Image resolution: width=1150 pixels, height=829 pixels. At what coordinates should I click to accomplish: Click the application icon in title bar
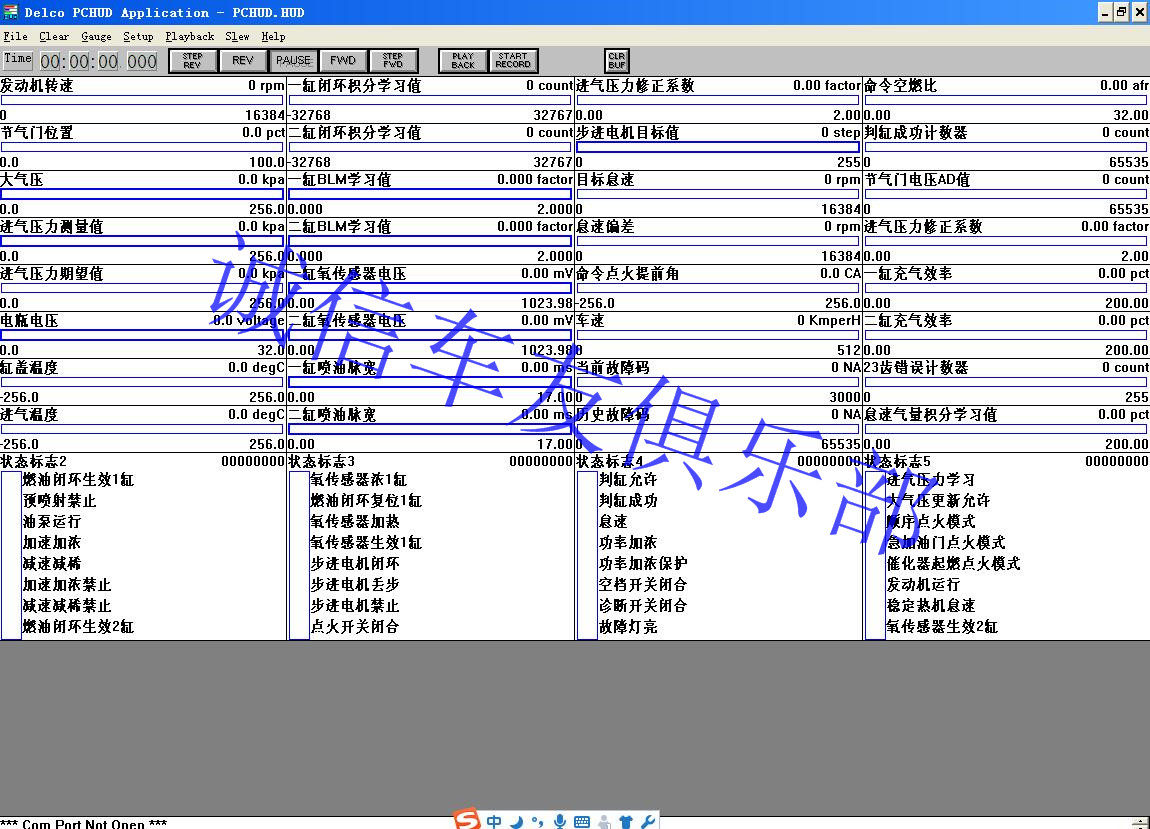(x=10, y=12)
